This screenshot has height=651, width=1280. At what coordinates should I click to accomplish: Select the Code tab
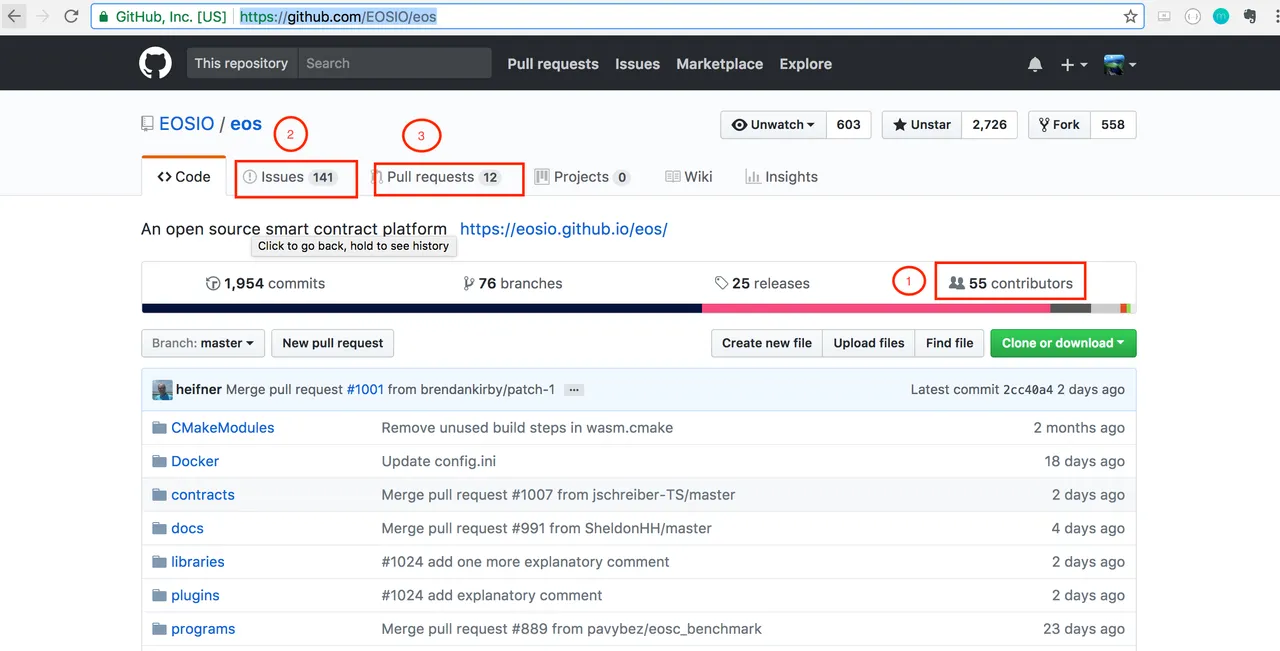tap(184, 177)
